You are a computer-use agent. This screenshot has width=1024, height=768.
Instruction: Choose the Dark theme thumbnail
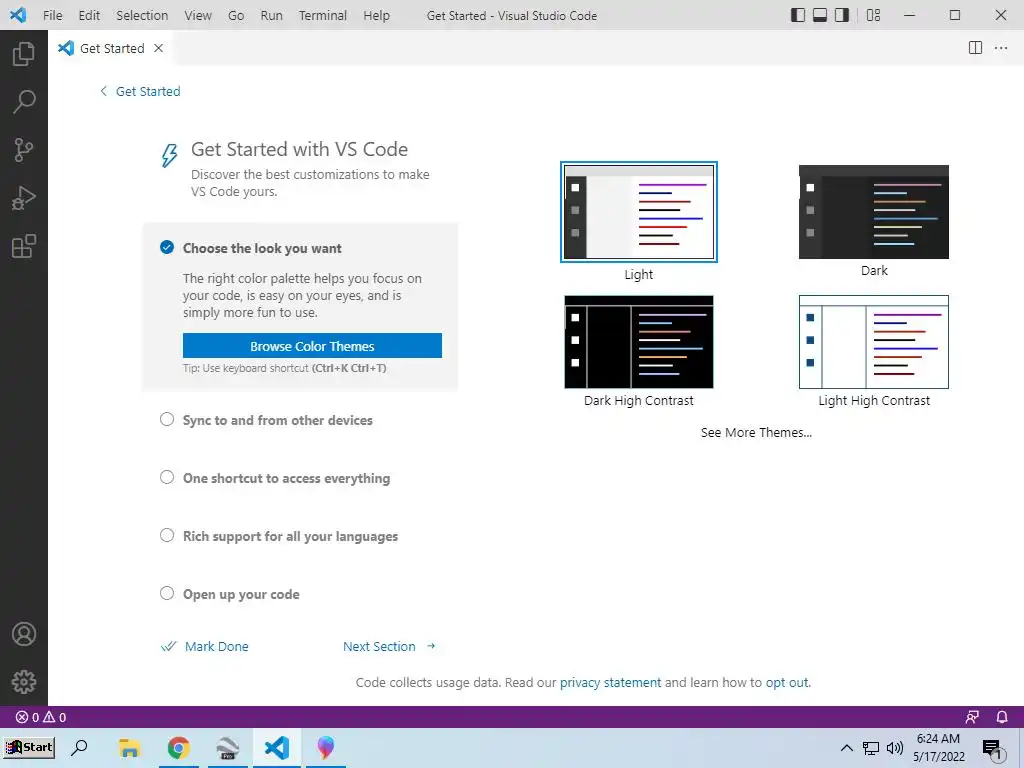click(x=874, y=212)
